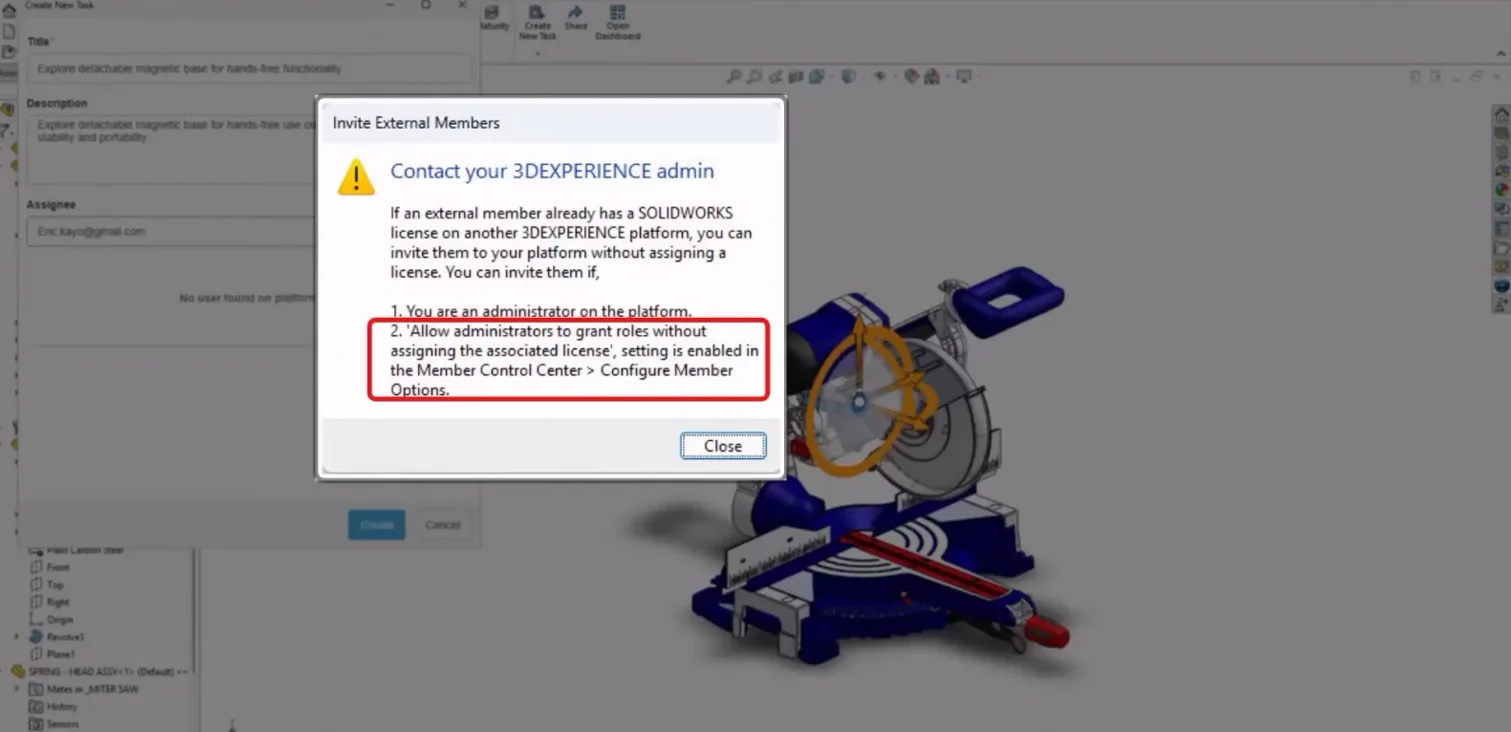Click the Edit Appearance color ball icon

tap(911, 76)
